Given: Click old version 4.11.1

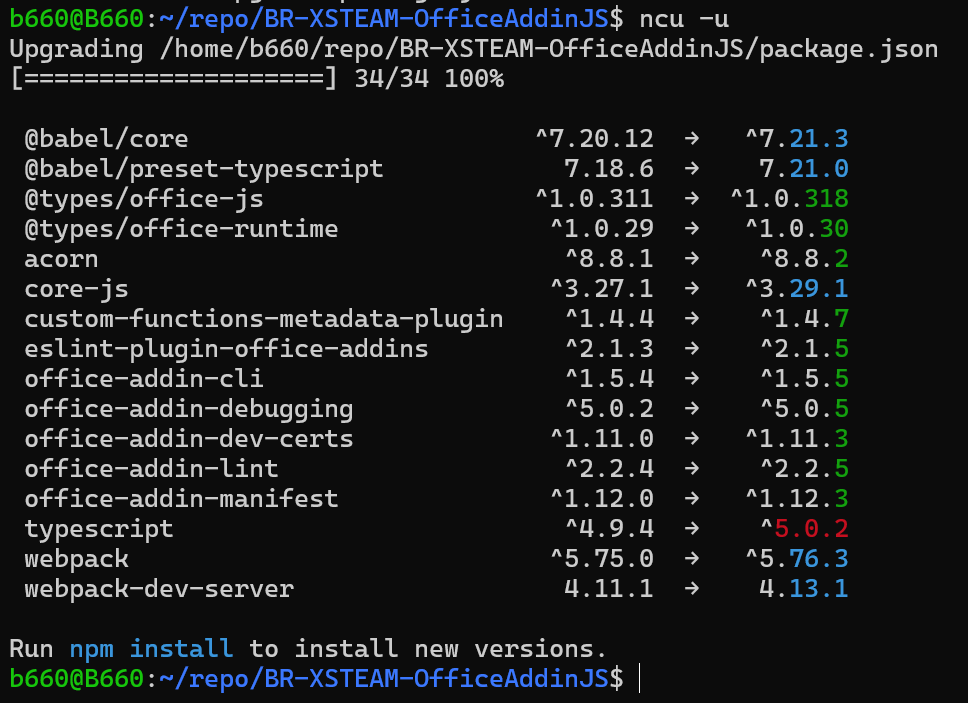Looking at the screenshot, I should click(609, 589).
